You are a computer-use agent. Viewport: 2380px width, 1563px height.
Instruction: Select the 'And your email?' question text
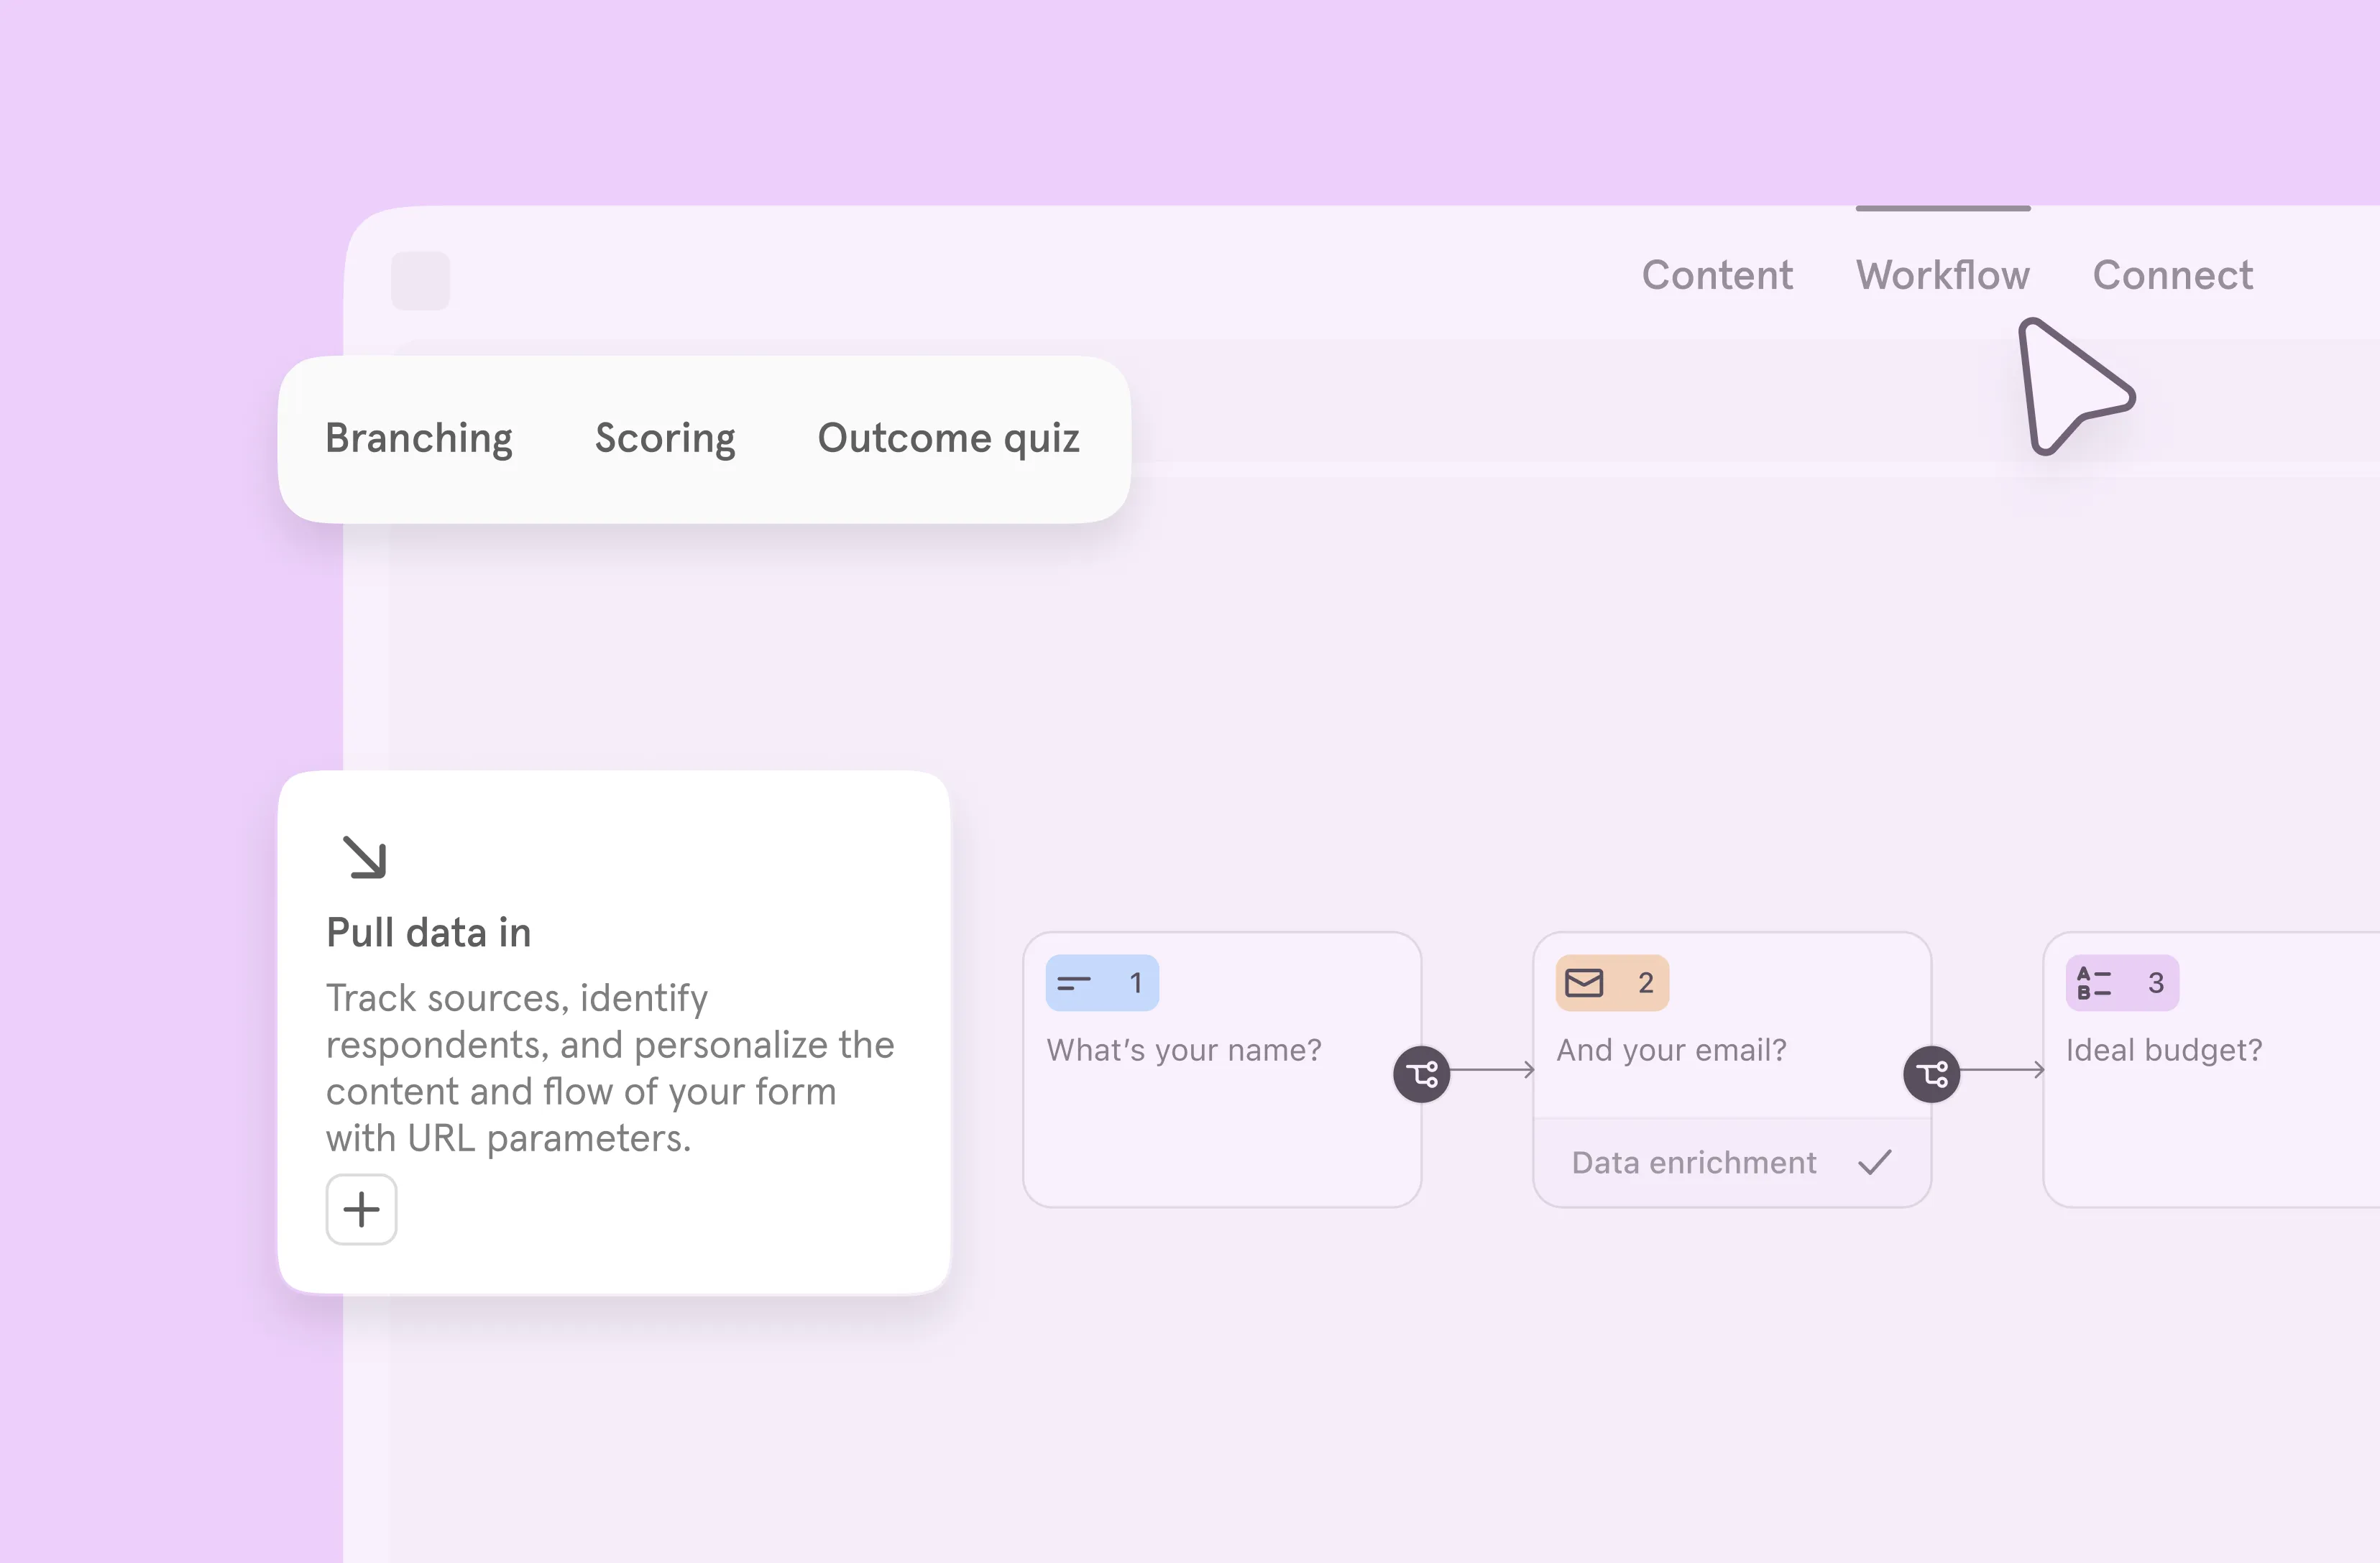coord(1671,1050)
